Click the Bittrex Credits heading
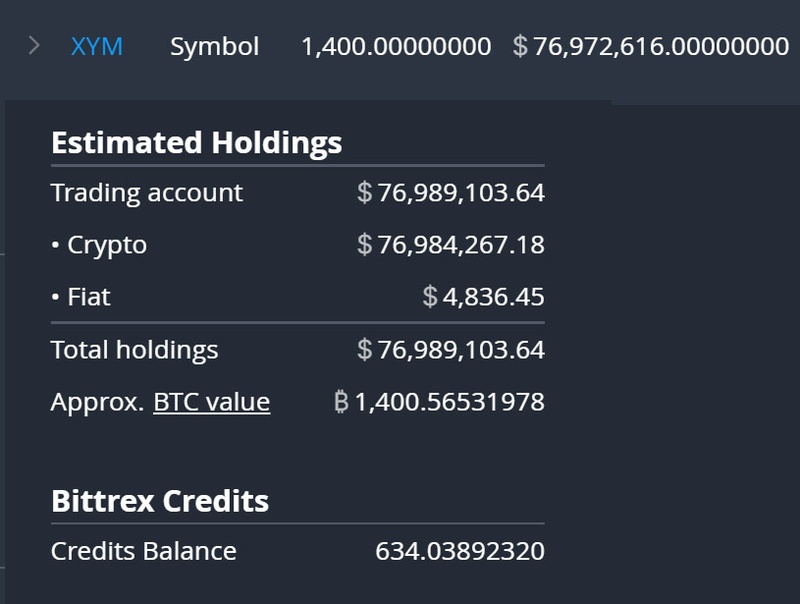The width and height of the screenshot is (800, 604). tap(160, 500)
